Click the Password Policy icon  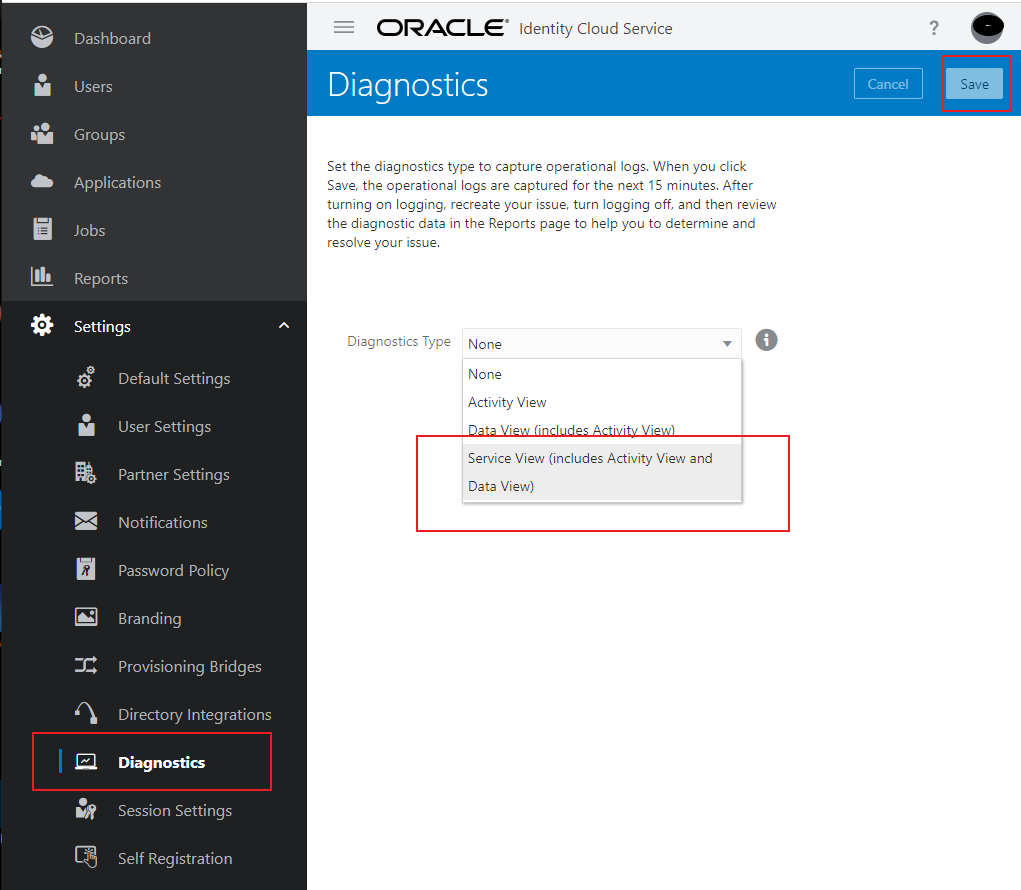tap(86, 569)
